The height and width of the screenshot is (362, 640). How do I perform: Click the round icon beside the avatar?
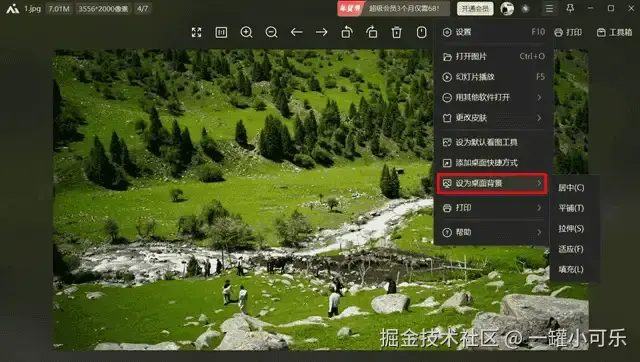[525, 9]
